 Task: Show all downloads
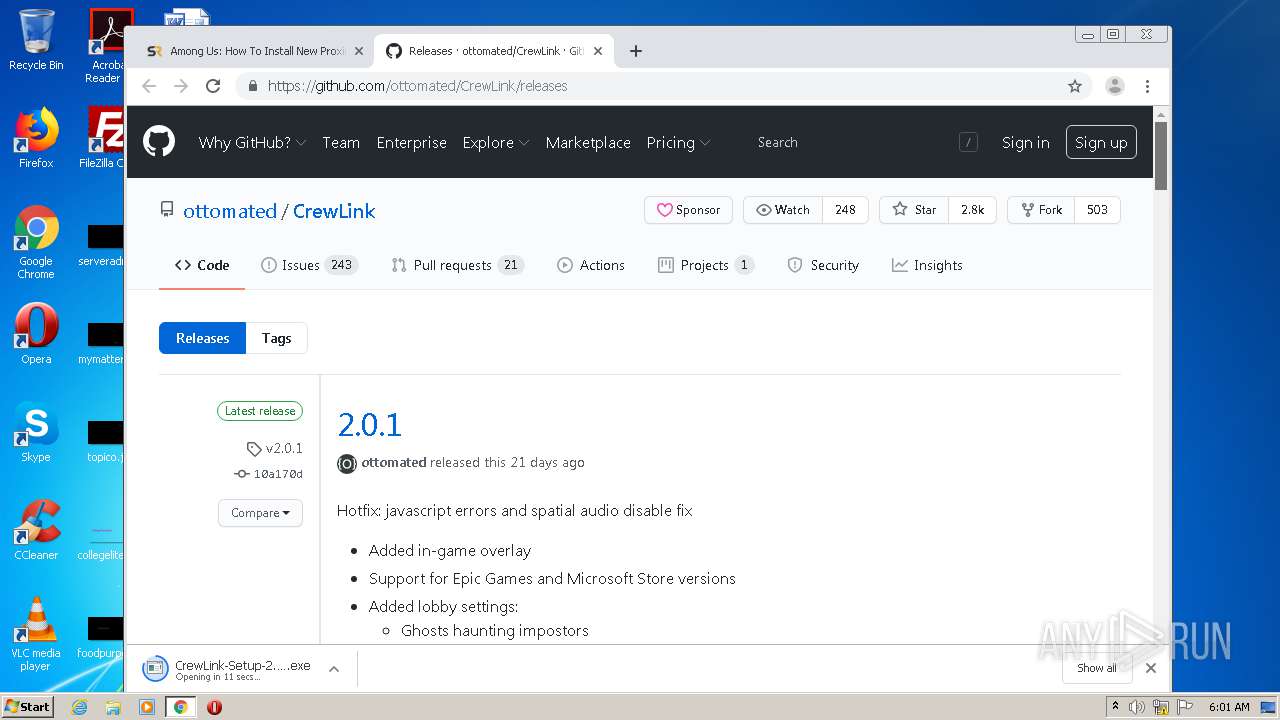click(x=1097, y=668)
